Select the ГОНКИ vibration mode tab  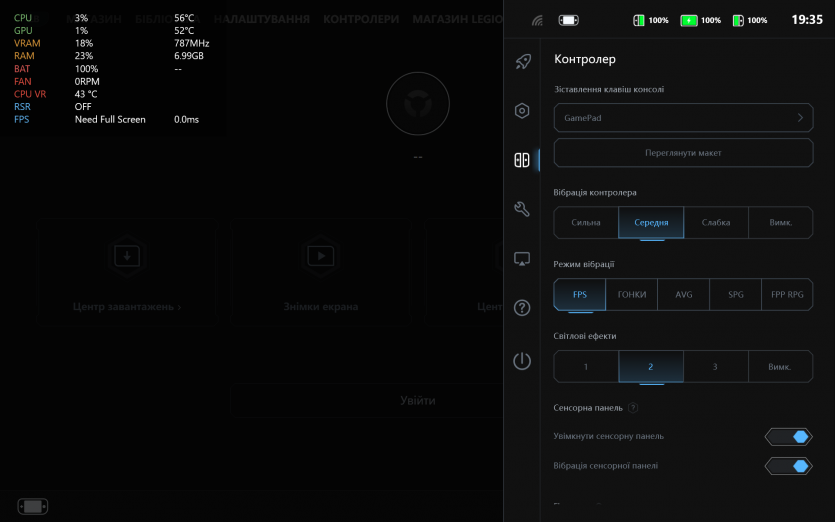tap(632, 295)
